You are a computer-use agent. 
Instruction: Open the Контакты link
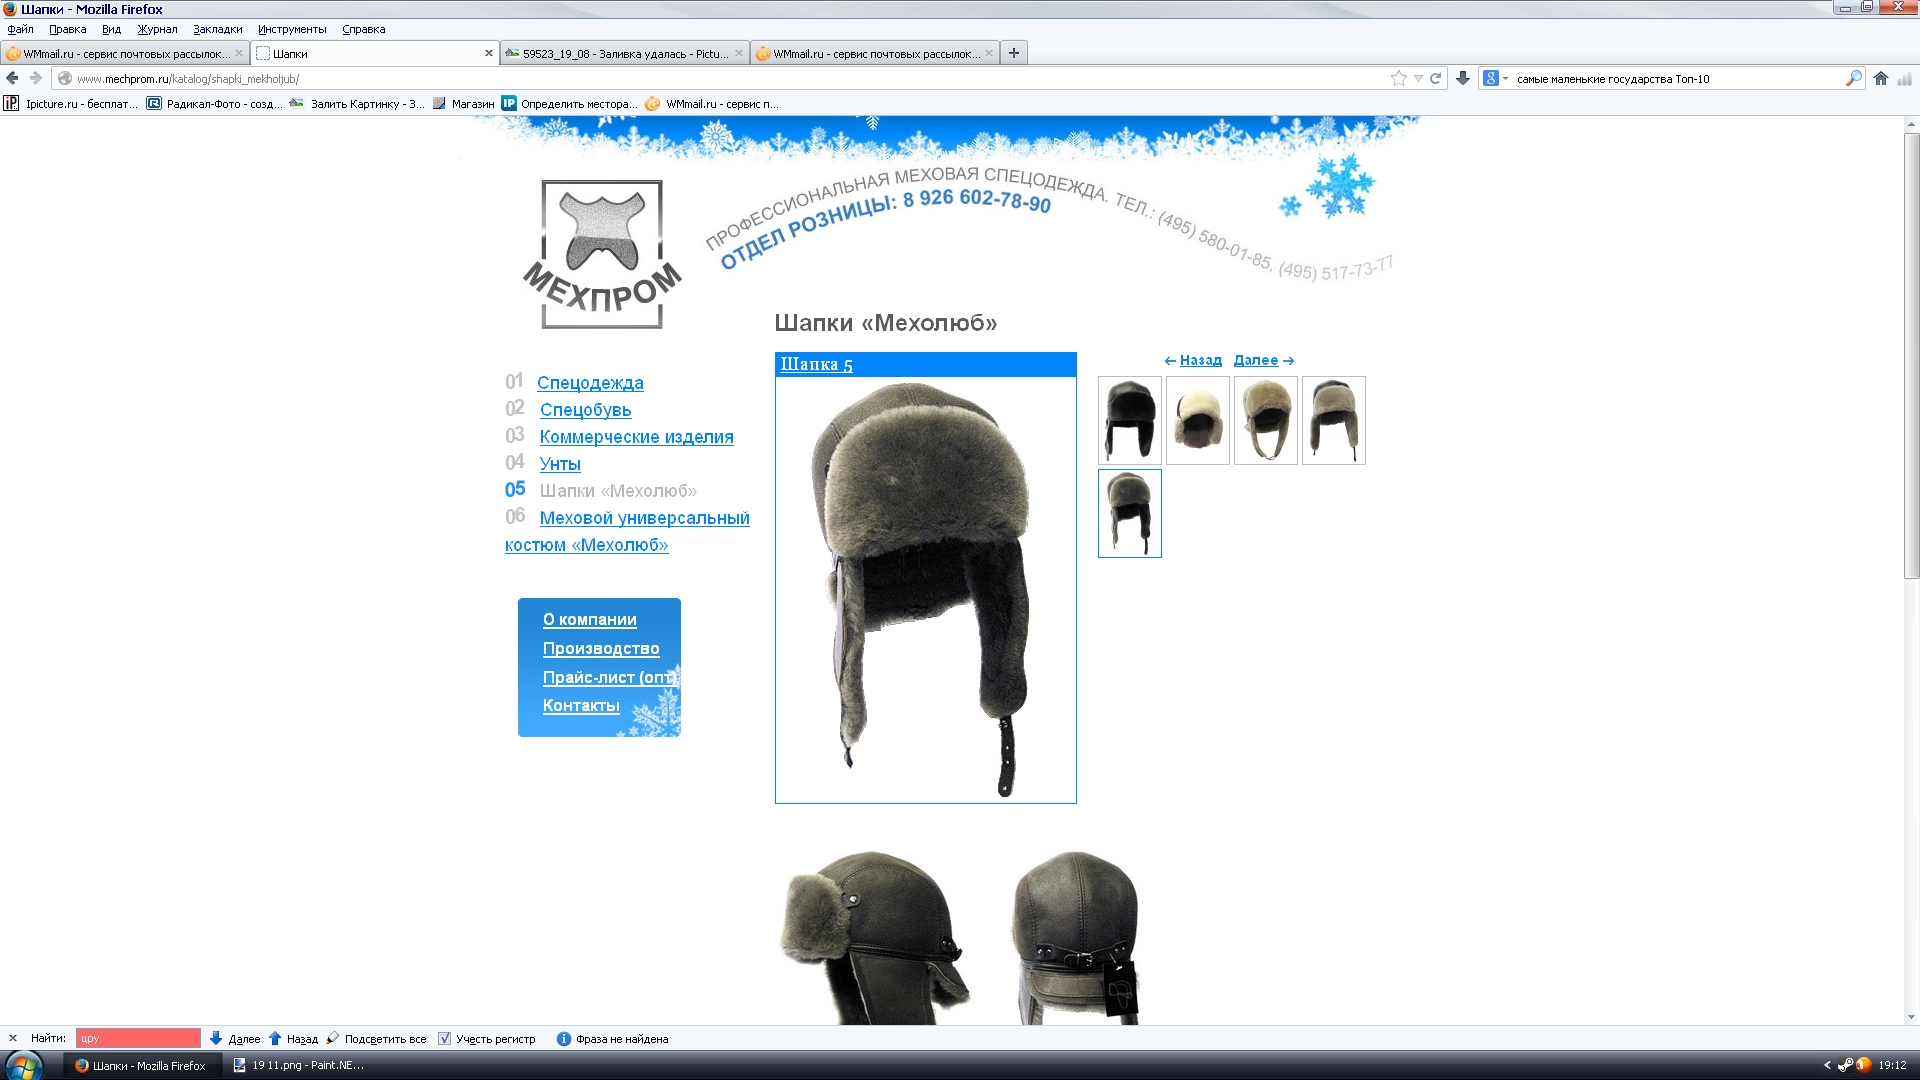tap(581, 705)
